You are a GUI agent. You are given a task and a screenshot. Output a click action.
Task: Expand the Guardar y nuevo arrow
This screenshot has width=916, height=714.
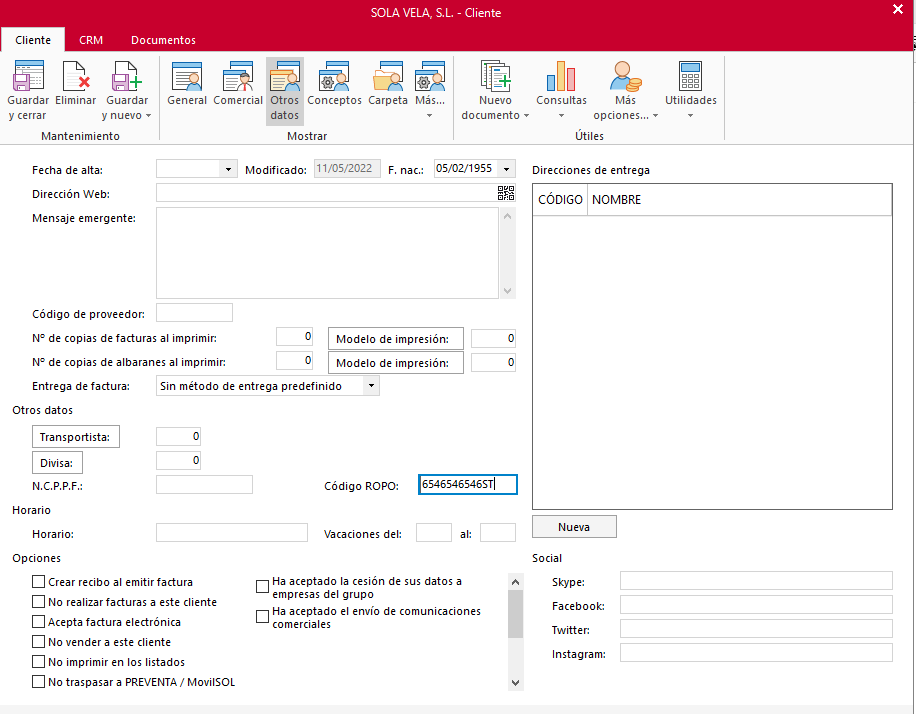tap(148, 116)
